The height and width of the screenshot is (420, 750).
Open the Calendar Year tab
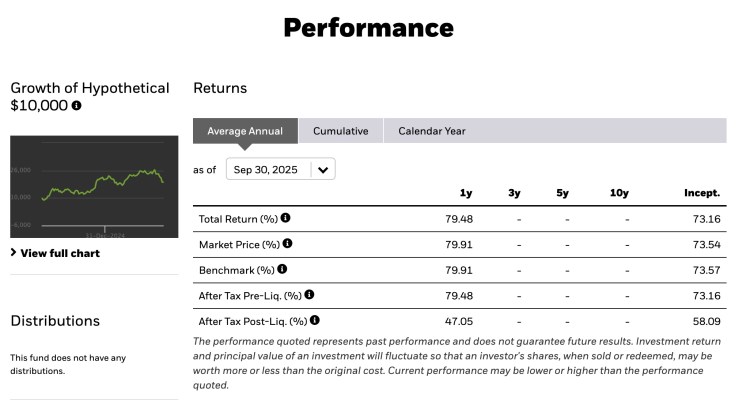(431, 131)
